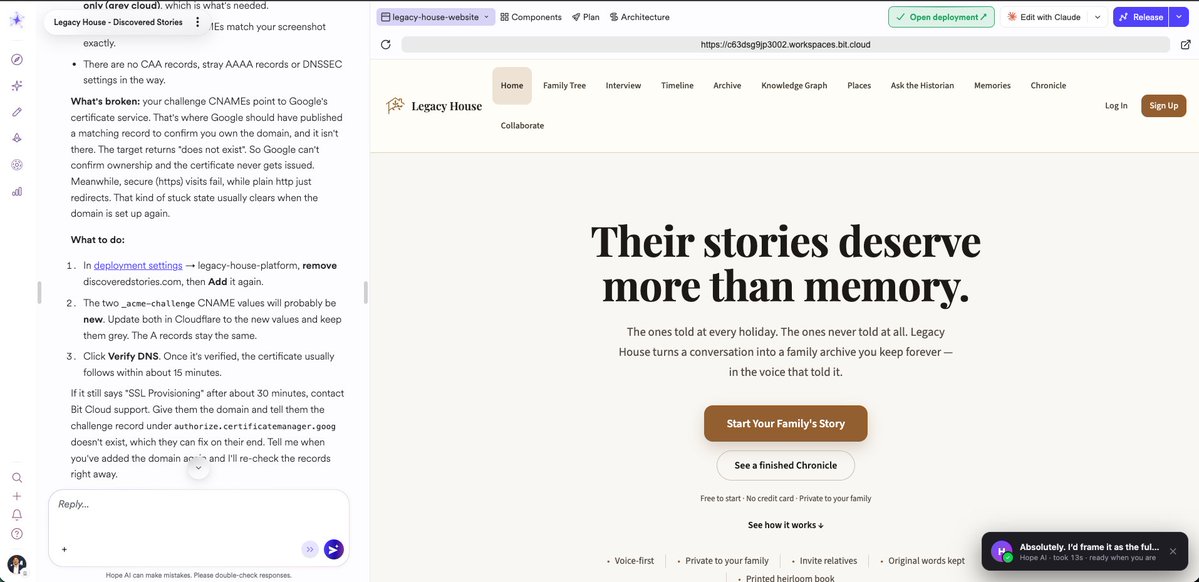Click the double-chevron button in reply box
The height and width of the screenshot is (582, 1199).
(x=310, y=549)
